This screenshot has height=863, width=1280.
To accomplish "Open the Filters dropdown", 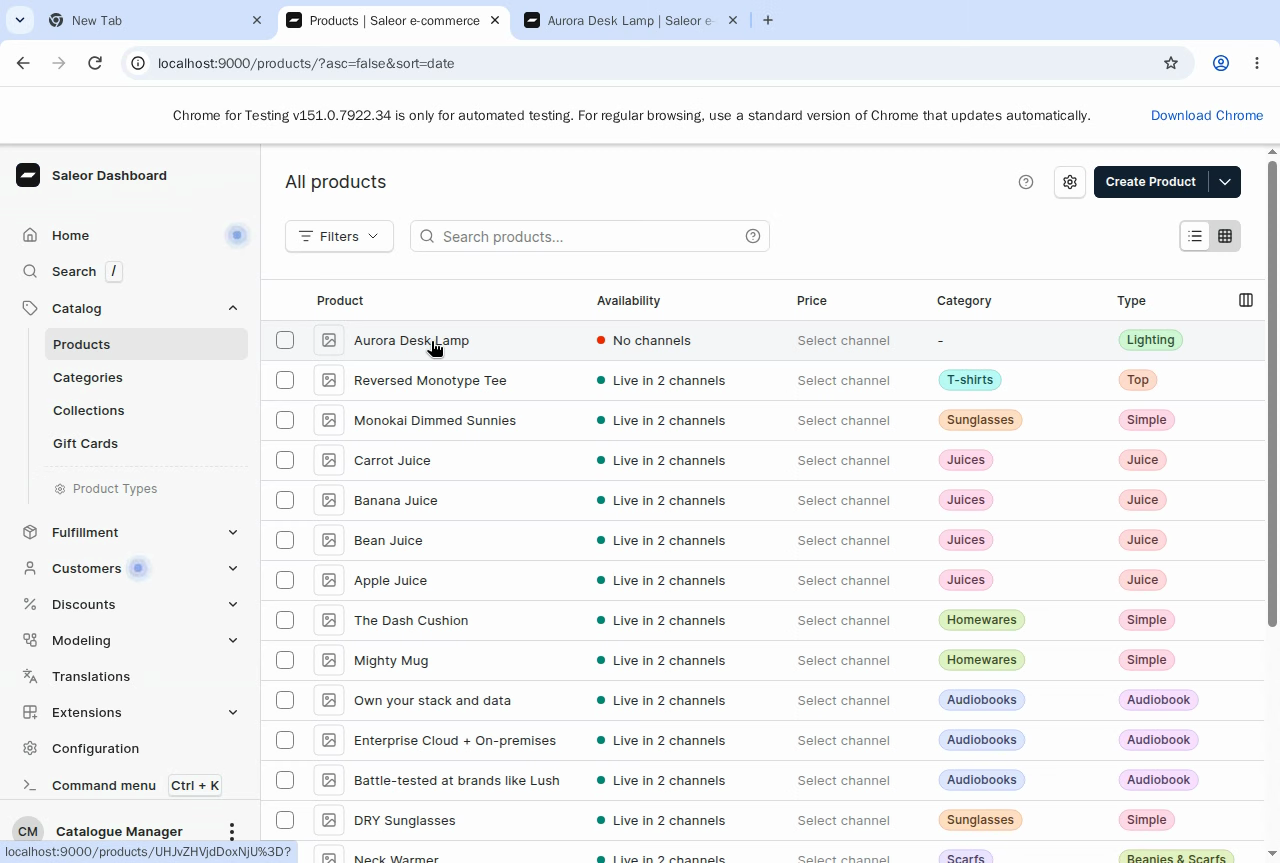I will pyautogui.click(x=339, y=236).
